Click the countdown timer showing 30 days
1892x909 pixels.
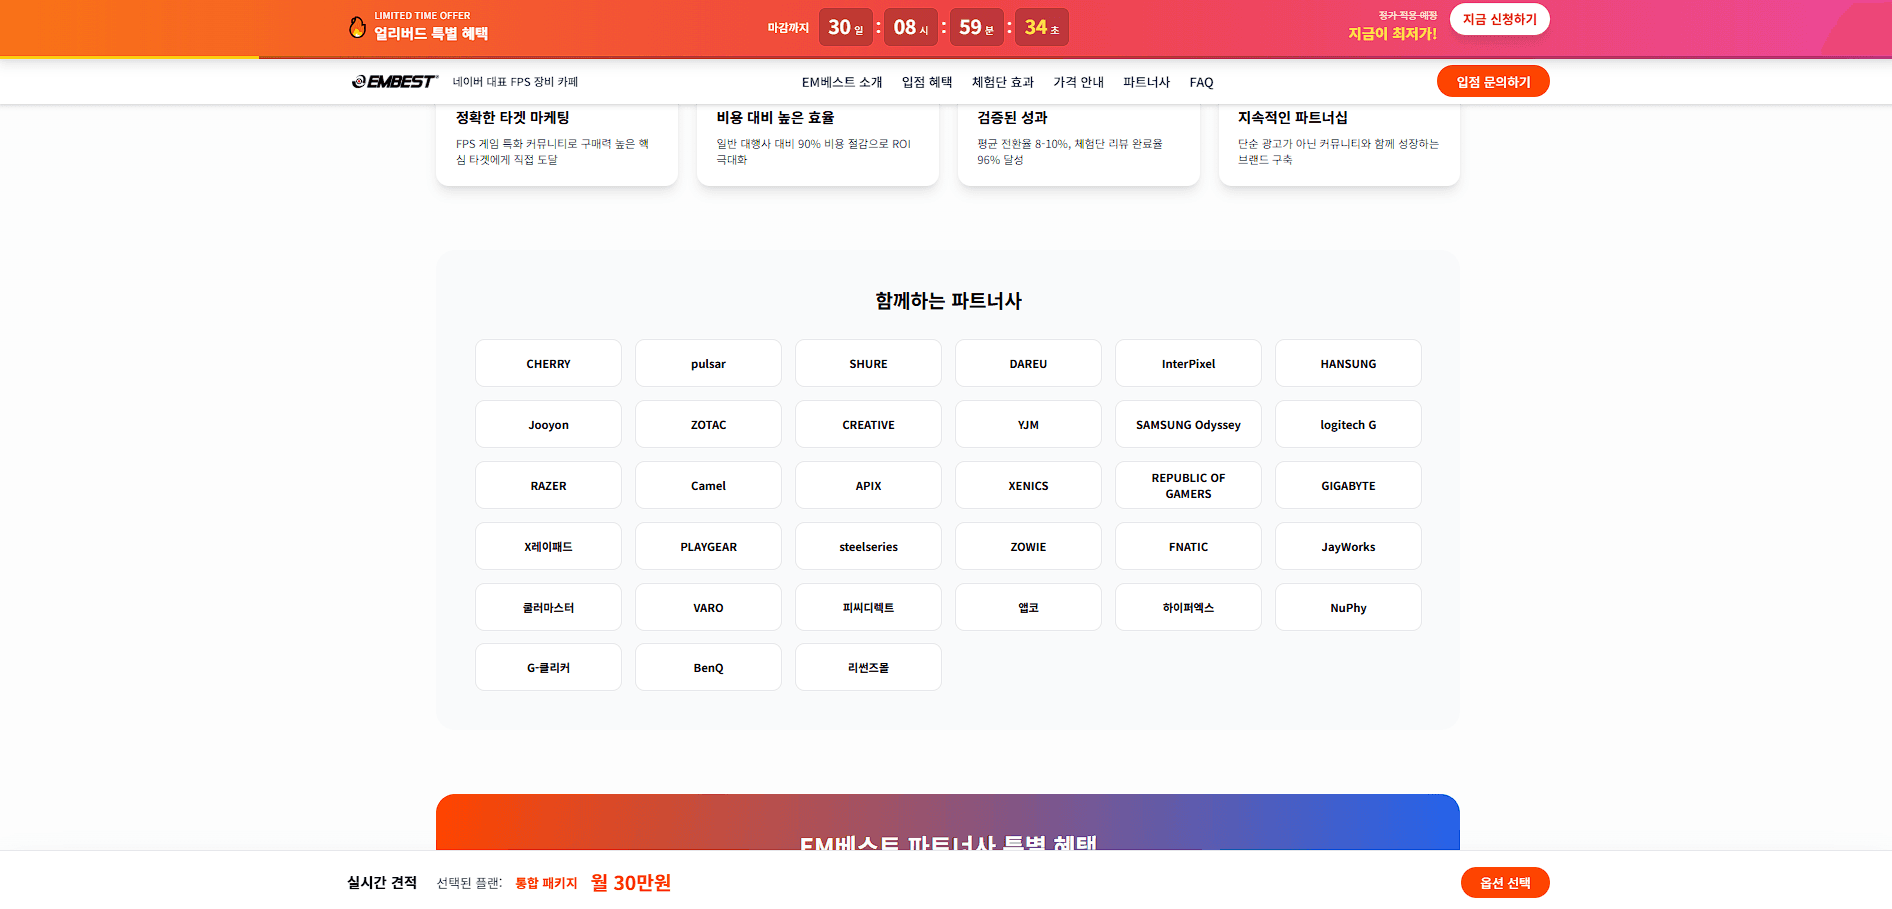[x=846, y=27]
